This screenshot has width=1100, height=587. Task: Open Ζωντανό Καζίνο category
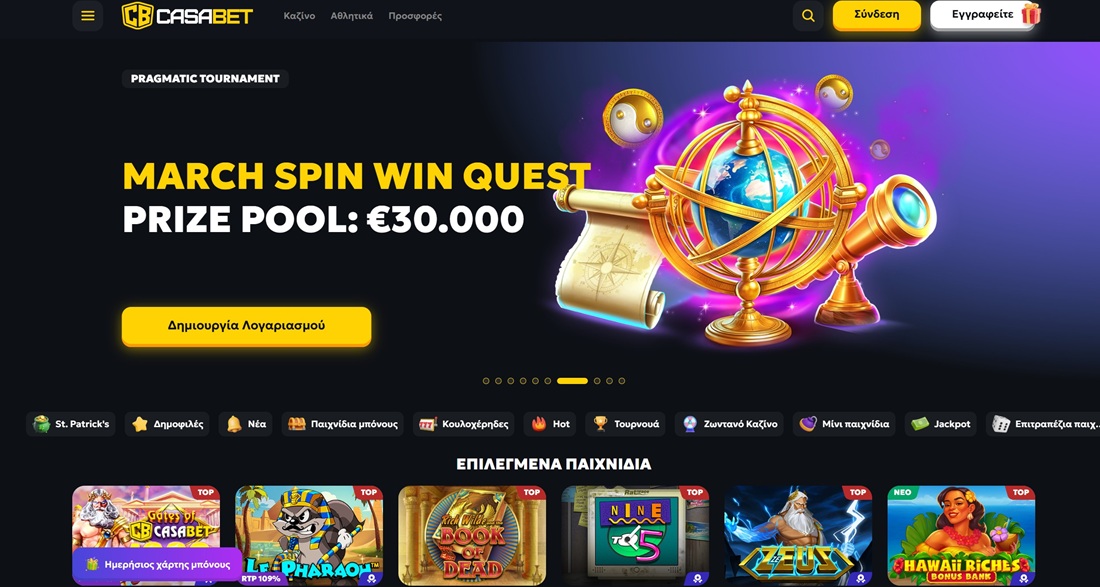point(730,424)
